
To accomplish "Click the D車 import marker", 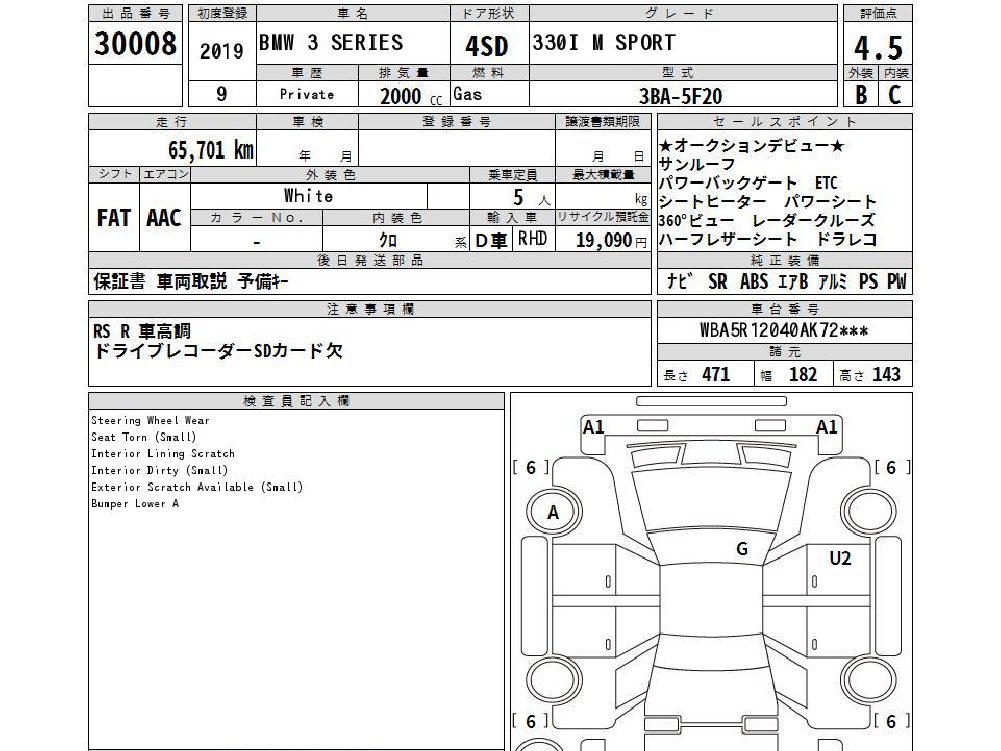I will tap(492, 240).
